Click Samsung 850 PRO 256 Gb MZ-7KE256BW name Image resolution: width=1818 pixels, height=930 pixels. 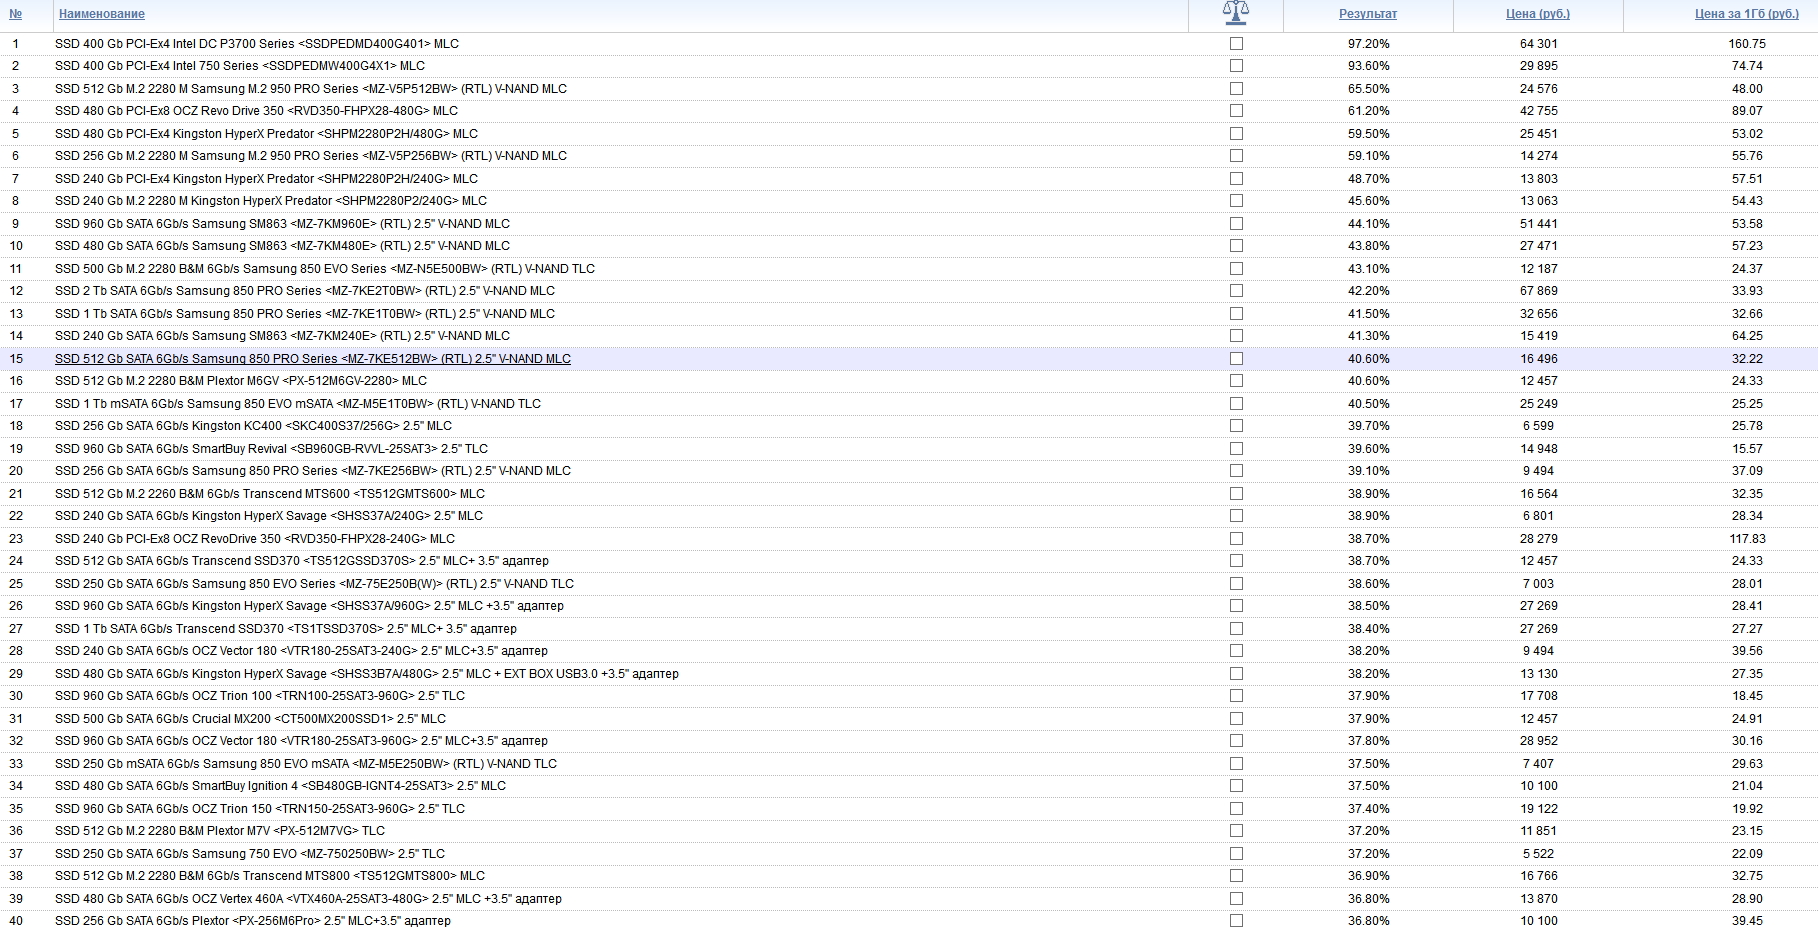click(313, 471)
